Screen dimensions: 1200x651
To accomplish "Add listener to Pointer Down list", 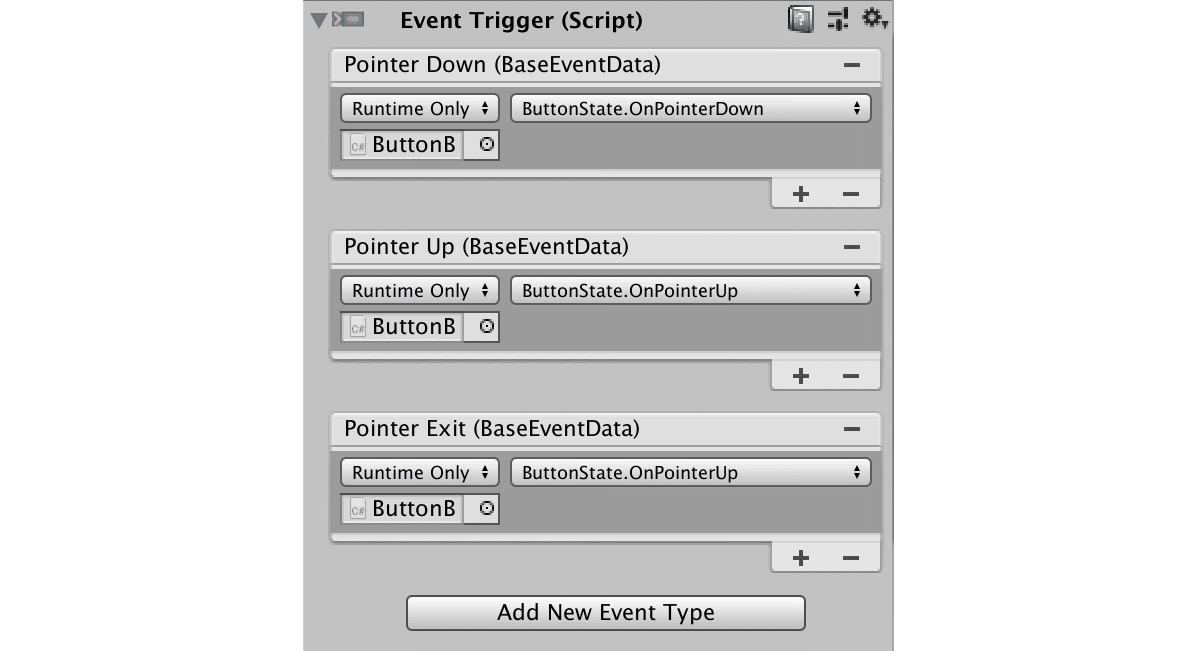I will click(800, 194).
